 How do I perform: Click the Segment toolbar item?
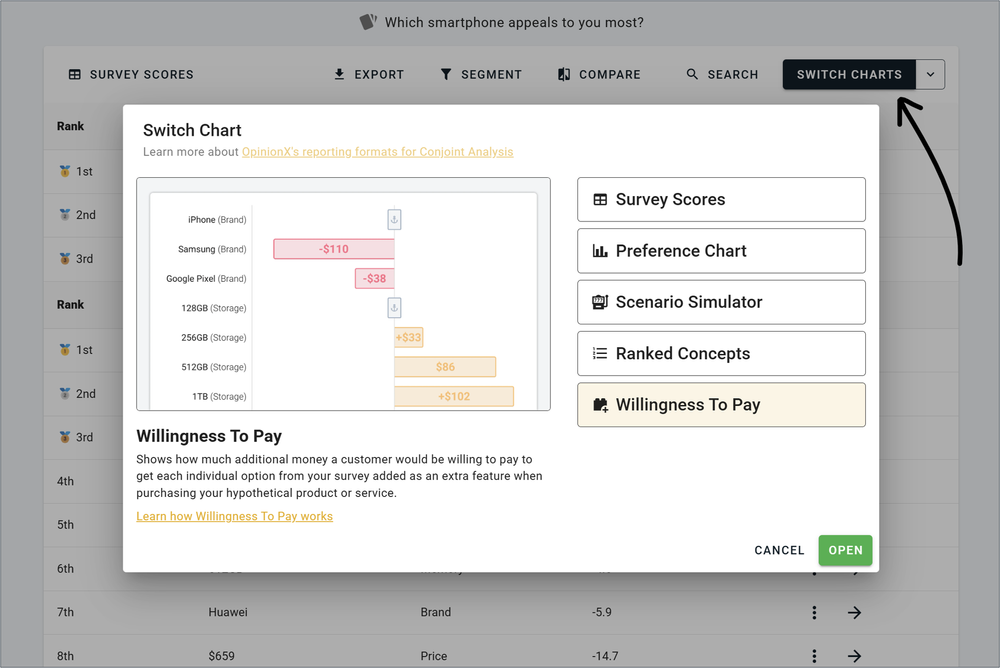point(481,75)
